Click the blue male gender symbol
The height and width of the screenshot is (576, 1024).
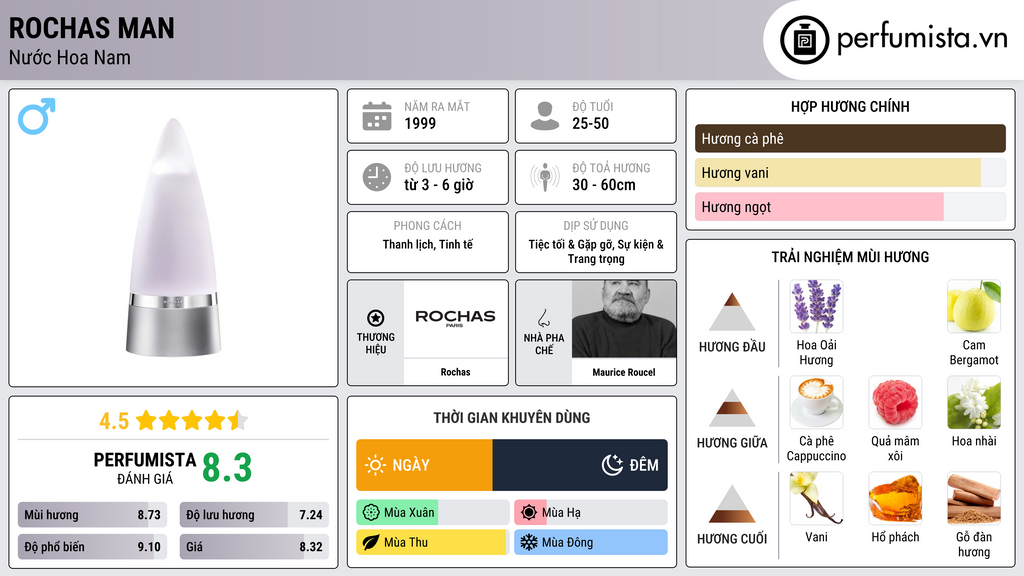(37, 116)
